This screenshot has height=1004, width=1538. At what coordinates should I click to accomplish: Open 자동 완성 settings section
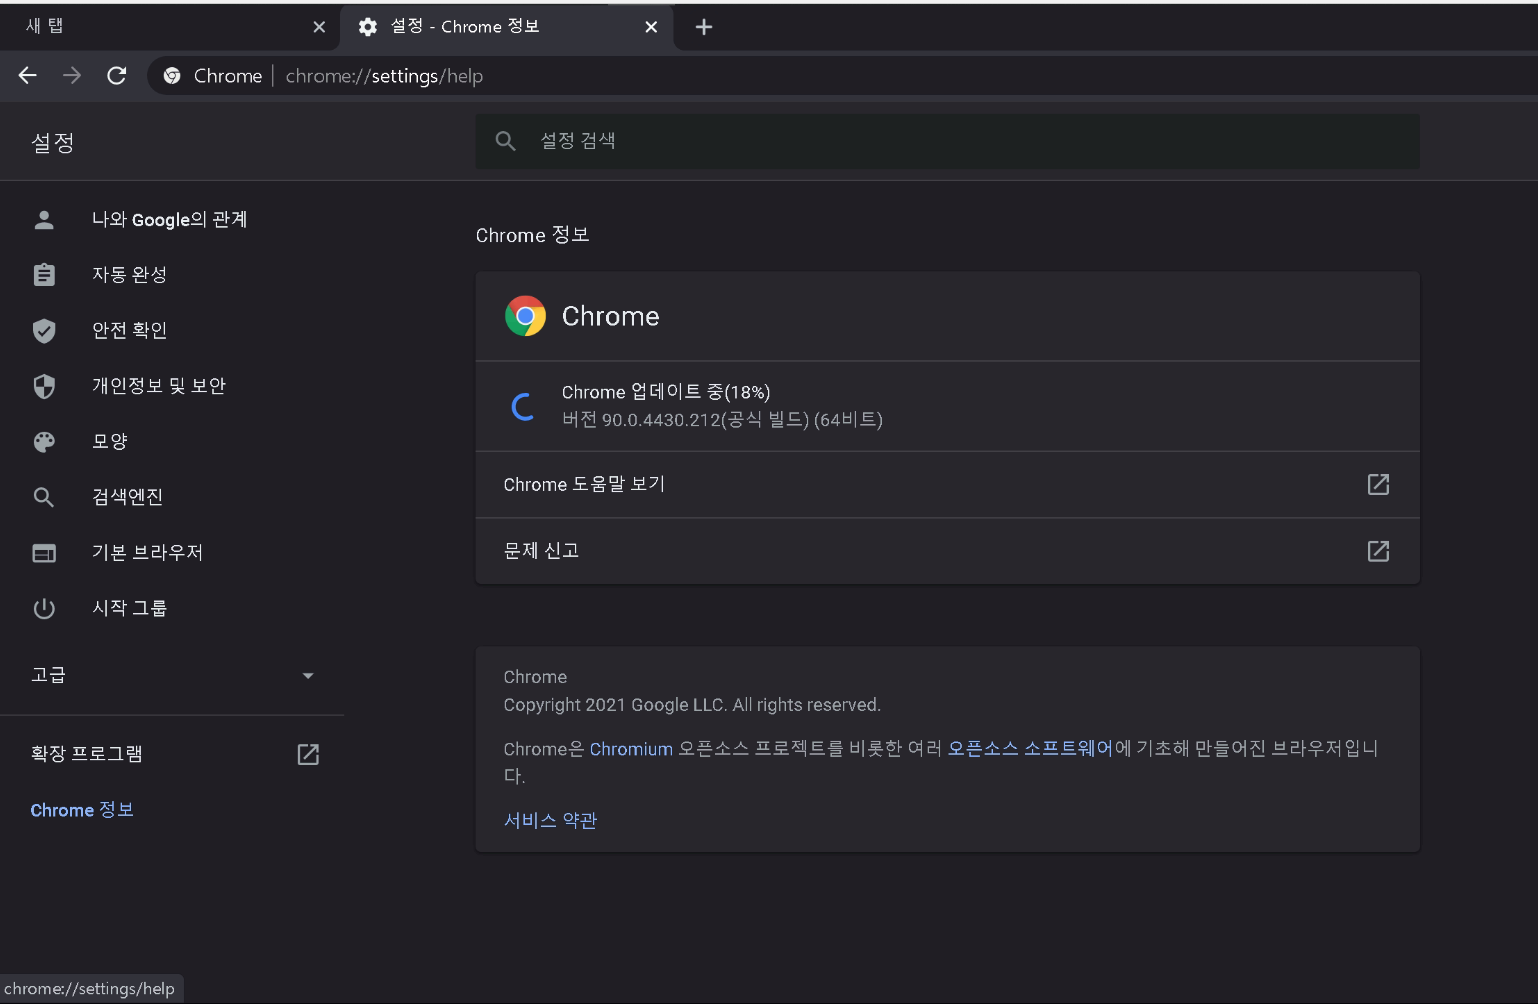pyautogui.click(x=130, y=274)
